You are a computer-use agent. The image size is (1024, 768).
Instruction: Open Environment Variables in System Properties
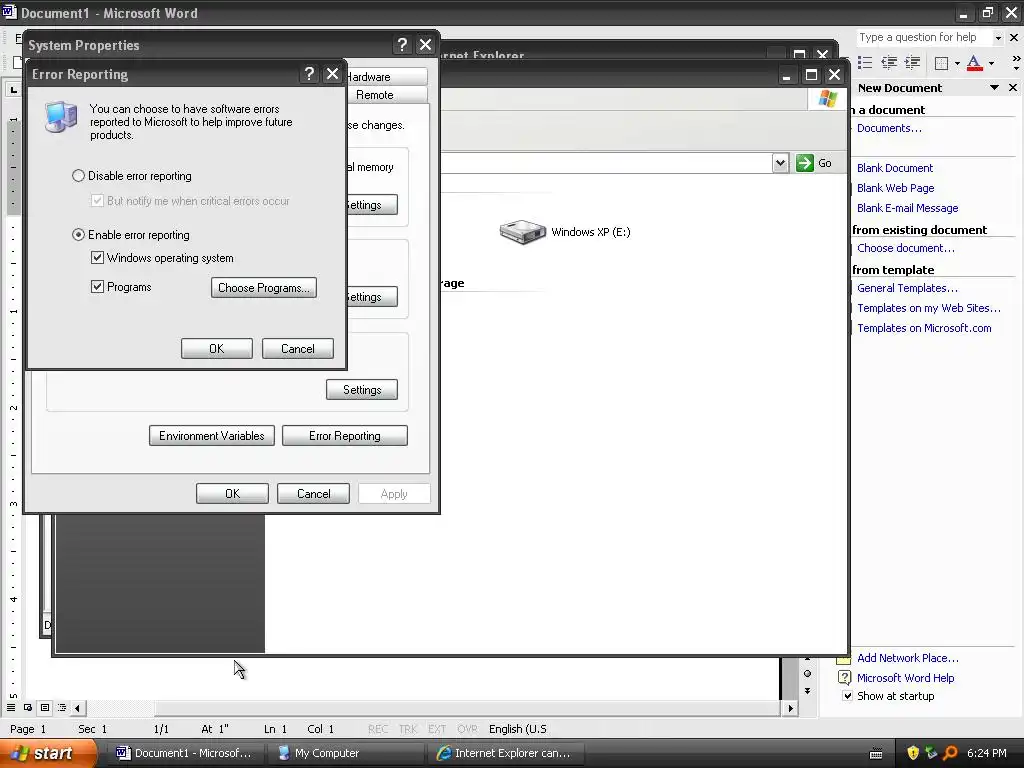(x=212, y=436)
